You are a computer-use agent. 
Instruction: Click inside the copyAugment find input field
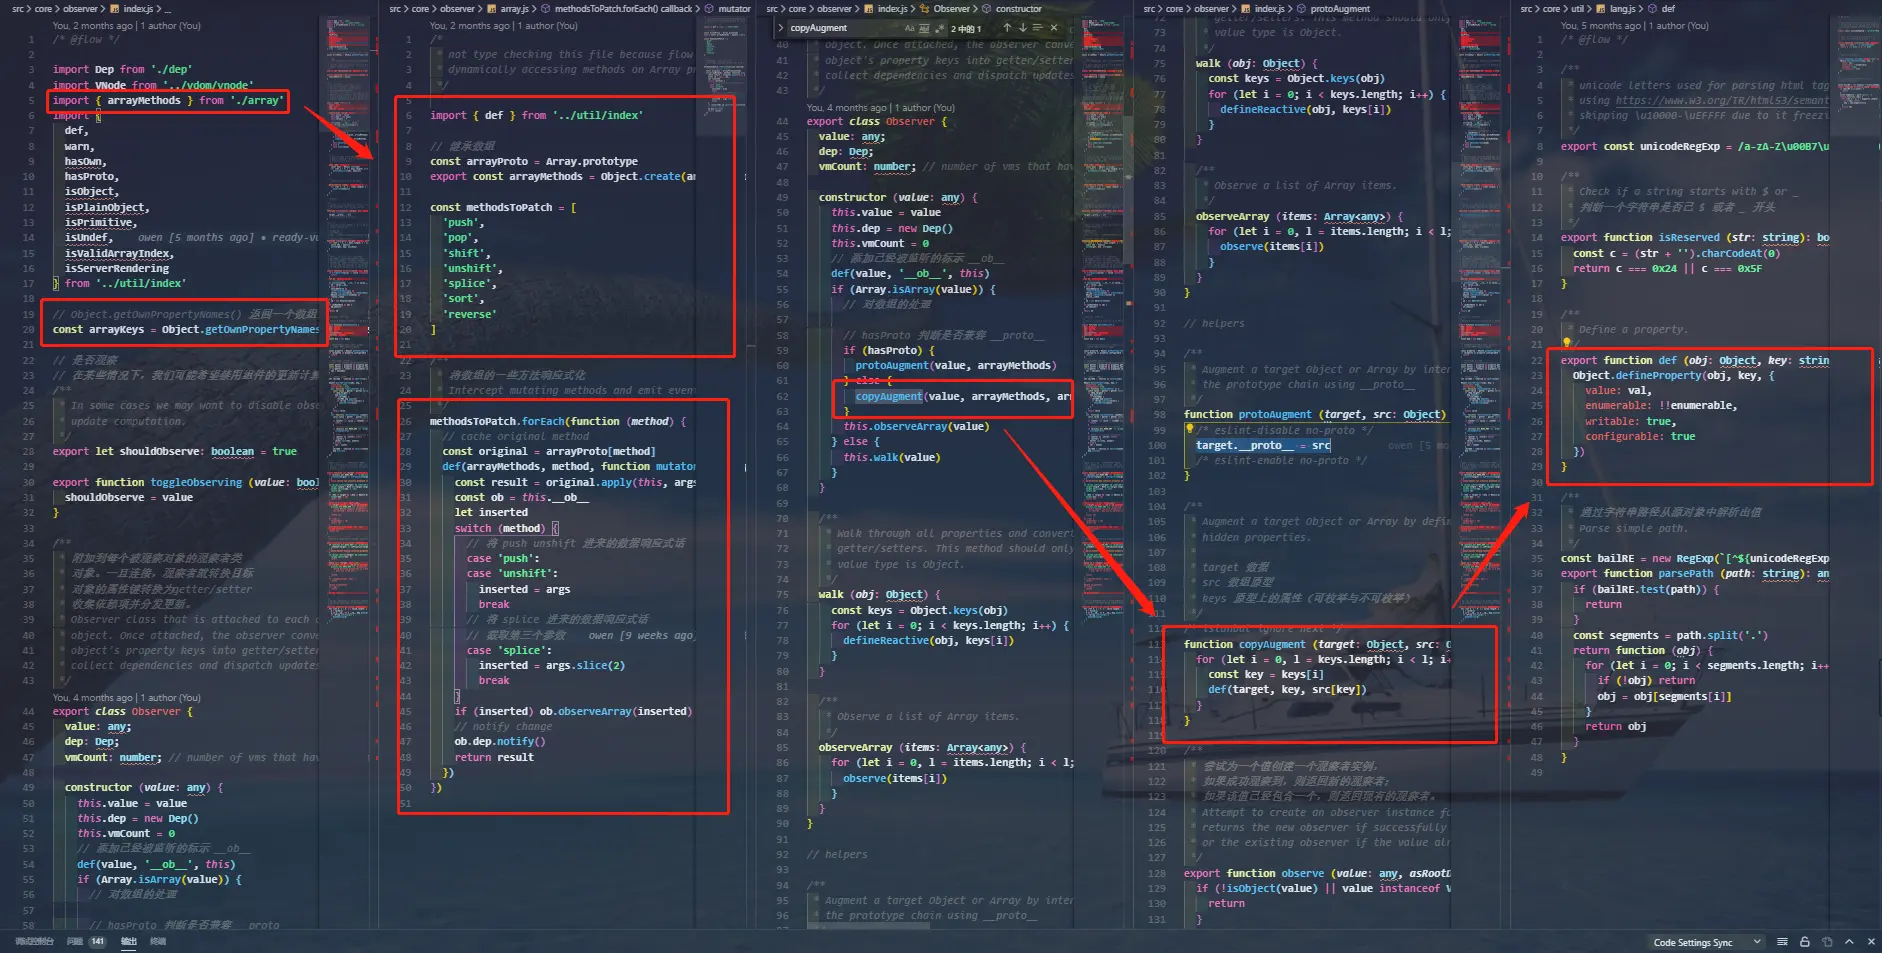point(845,28)
